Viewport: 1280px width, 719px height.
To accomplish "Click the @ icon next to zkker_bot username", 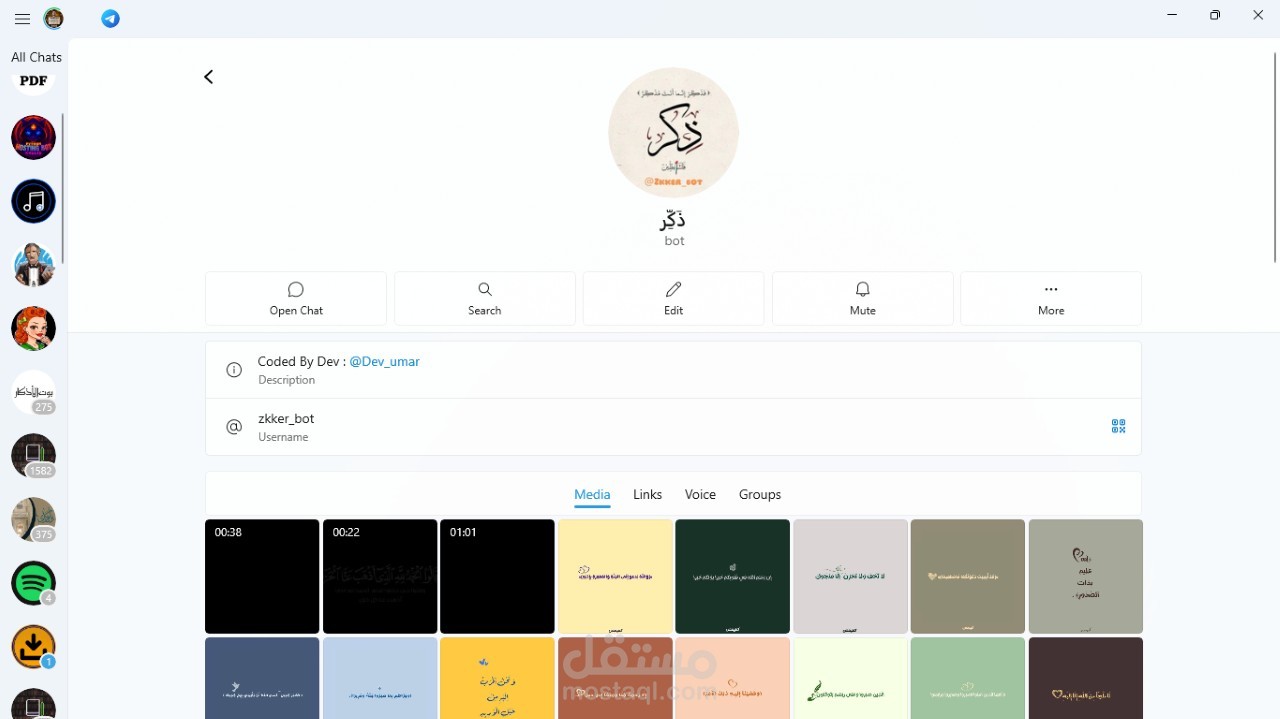I will click(233, 426).
